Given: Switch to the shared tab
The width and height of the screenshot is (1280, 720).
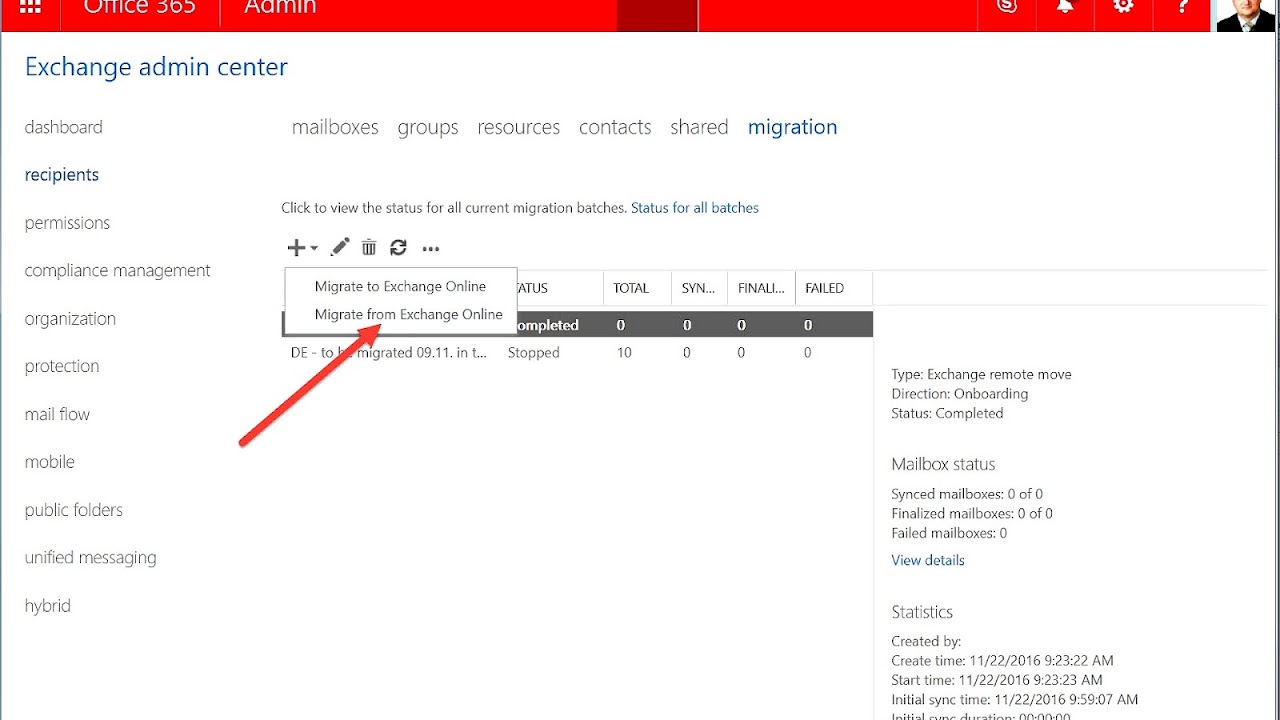Looking at the screenshot, I should point(699,127).
